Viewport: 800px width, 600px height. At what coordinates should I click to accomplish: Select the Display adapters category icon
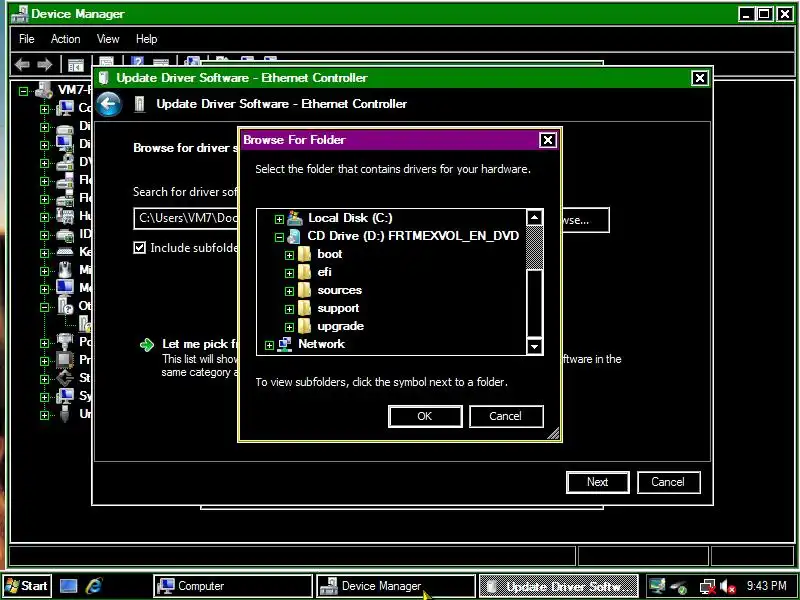(x=65, y=144)
